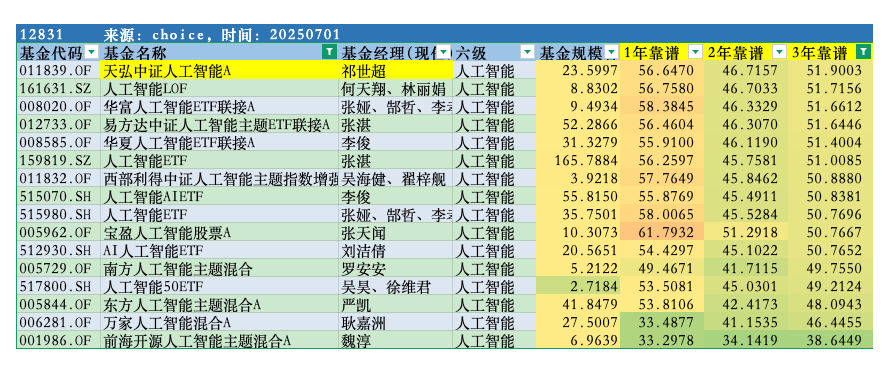Select the fund name 华富人工智能ETF联接A
The height and width of the screenshot is (365, 889).
coord(220,107)
